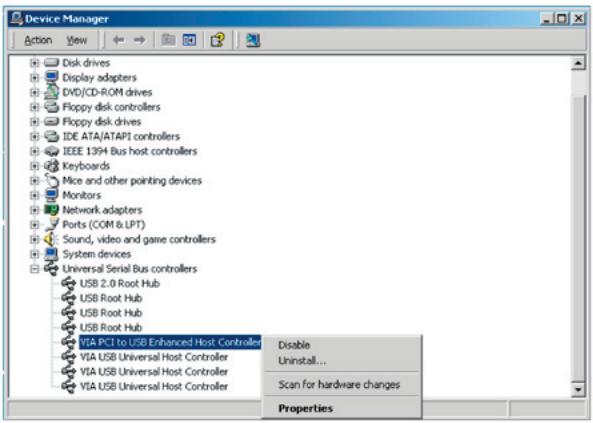Click the Floppy disk drives icon
593x423 pixels.
click(51, 121)
